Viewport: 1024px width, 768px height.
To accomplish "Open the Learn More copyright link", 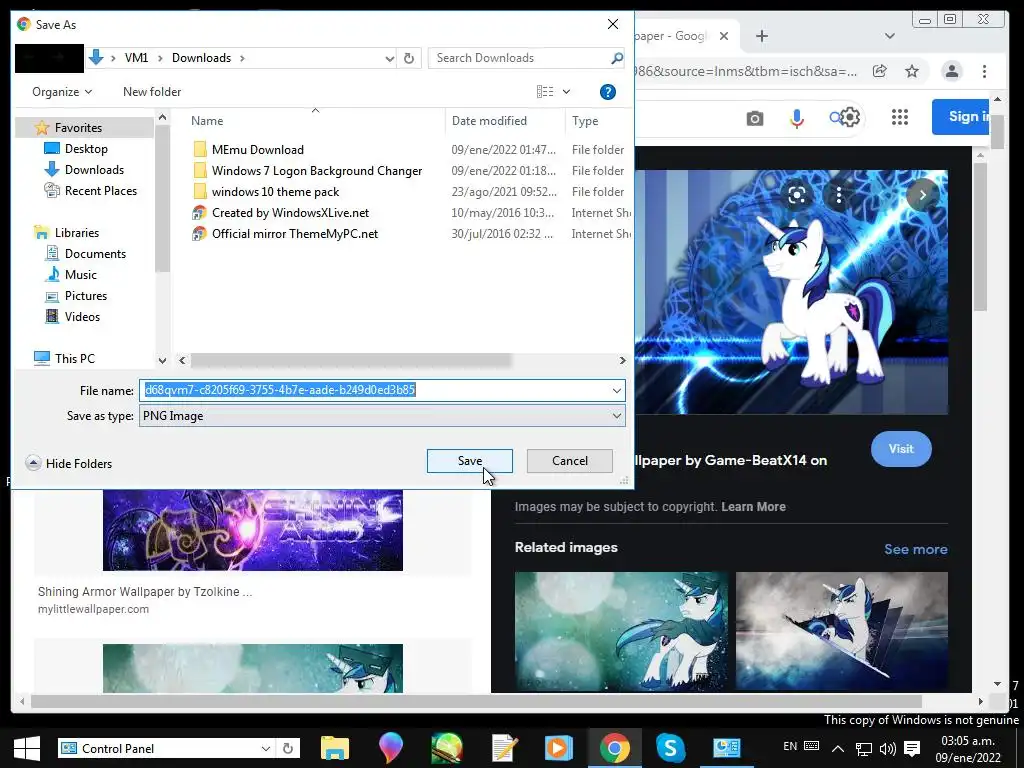I will [753, 507].
